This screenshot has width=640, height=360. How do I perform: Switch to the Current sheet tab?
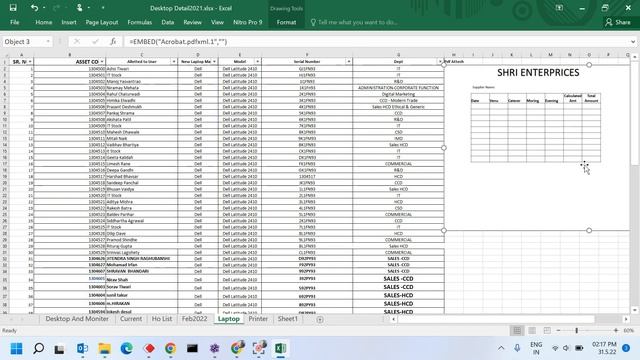[131, 319]
